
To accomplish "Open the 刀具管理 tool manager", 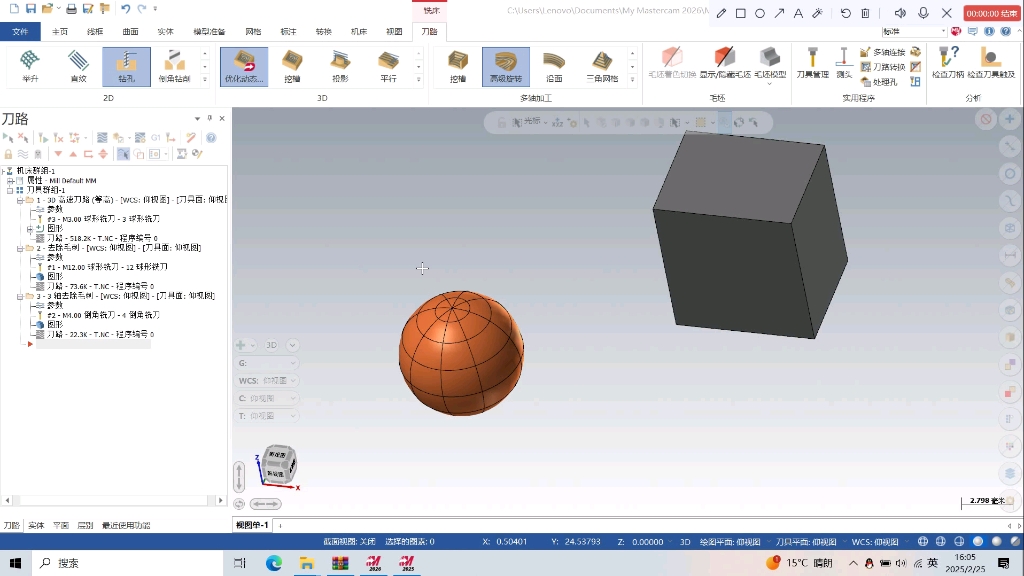I will pyautogui.click(x=812, y=63).
